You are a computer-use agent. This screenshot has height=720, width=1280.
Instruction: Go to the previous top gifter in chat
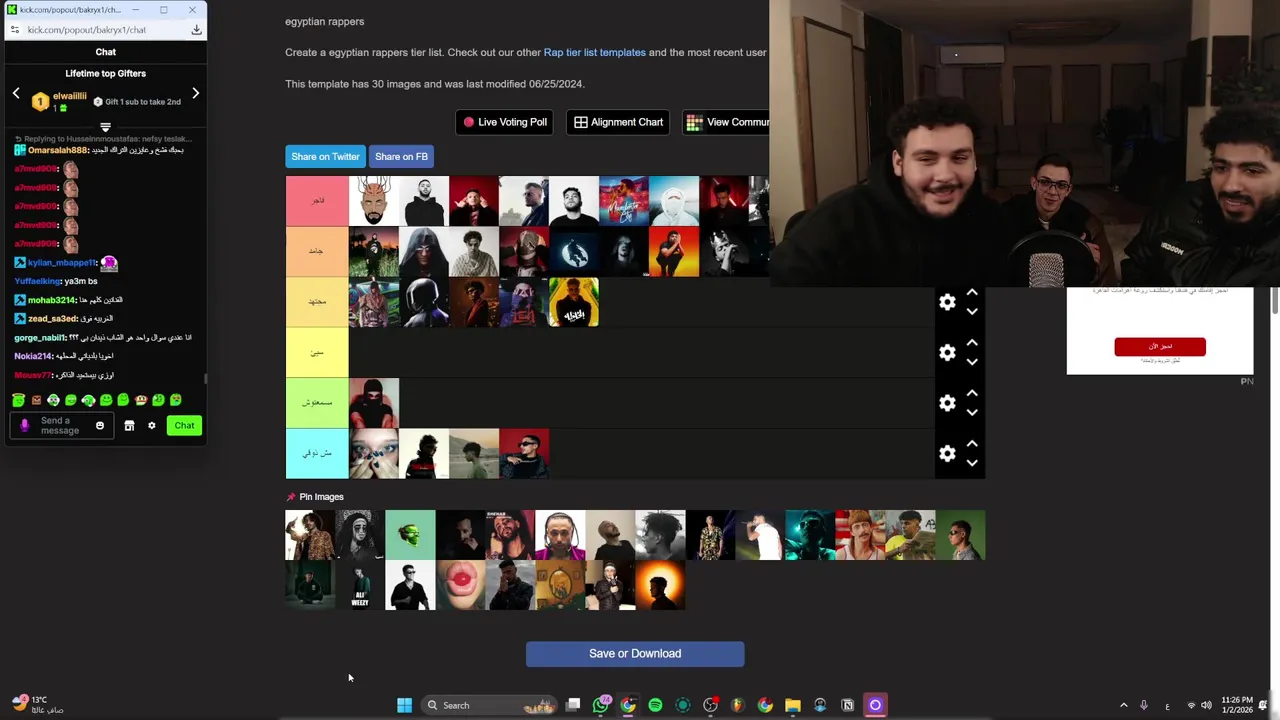16,93
